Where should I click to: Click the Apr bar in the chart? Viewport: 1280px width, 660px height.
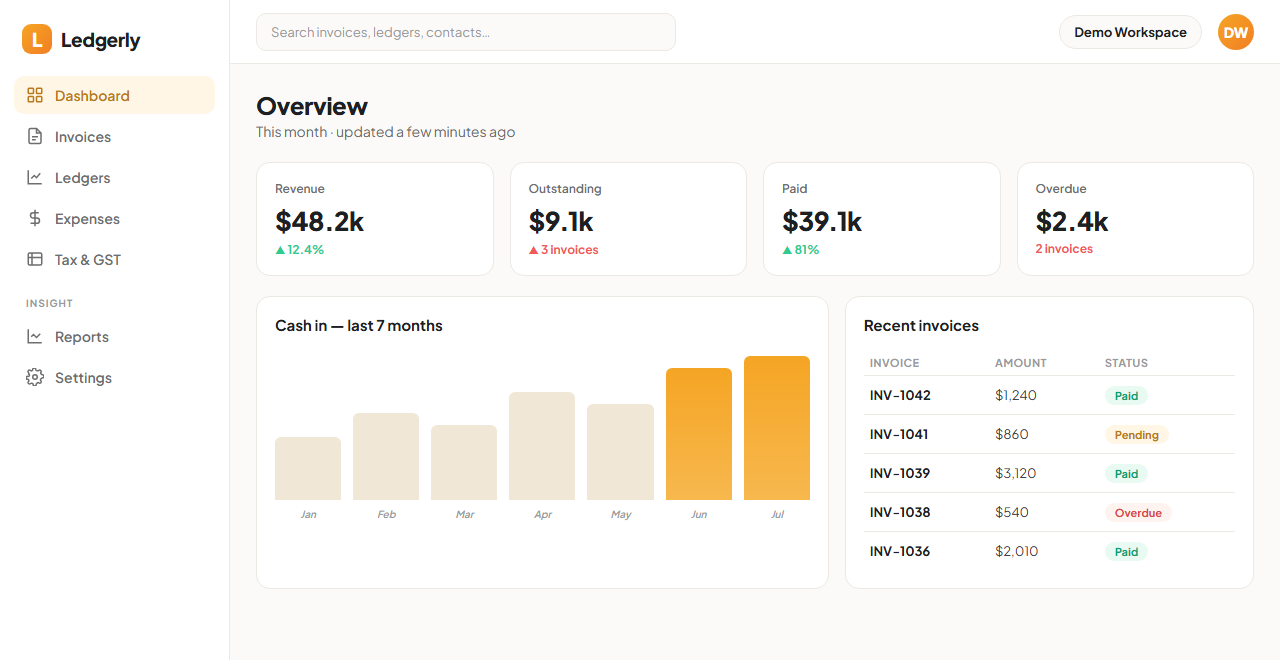[x=542, y=446]
